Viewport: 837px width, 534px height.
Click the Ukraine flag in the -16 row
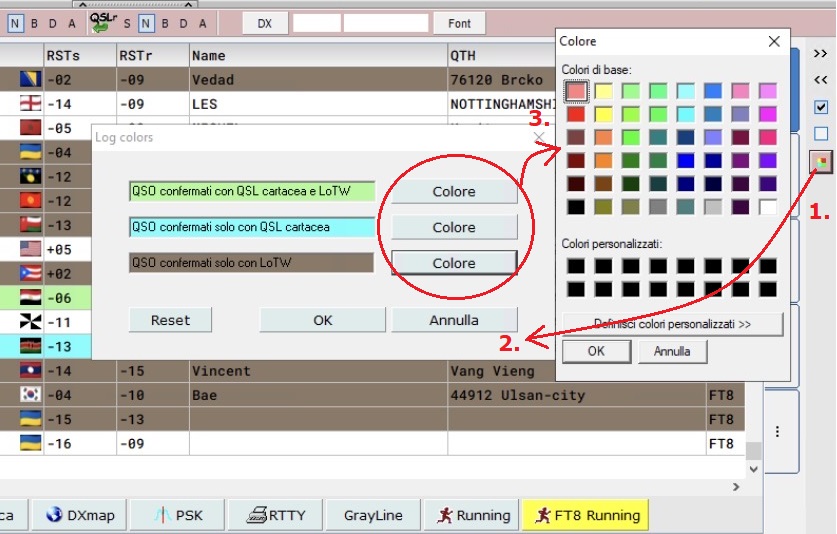30,443
